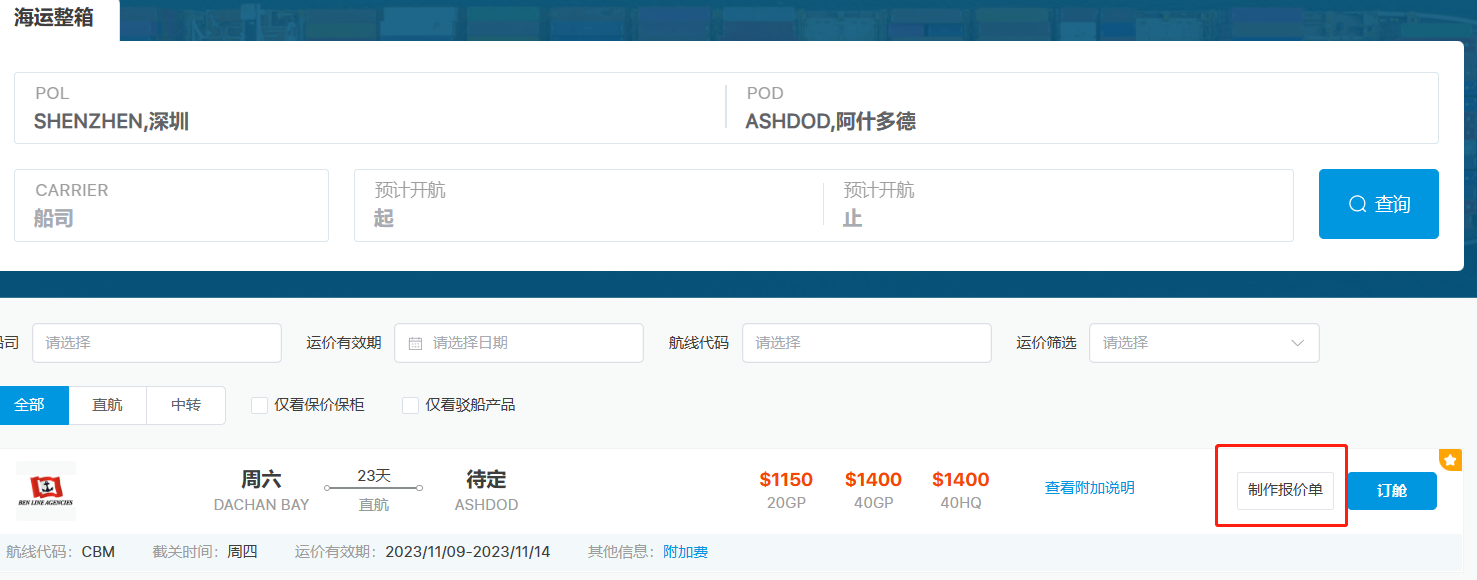Screen dimensions: 1477x580
Task: Enable the 仅看保价保柜 checkbox
Action: (259, 405)
